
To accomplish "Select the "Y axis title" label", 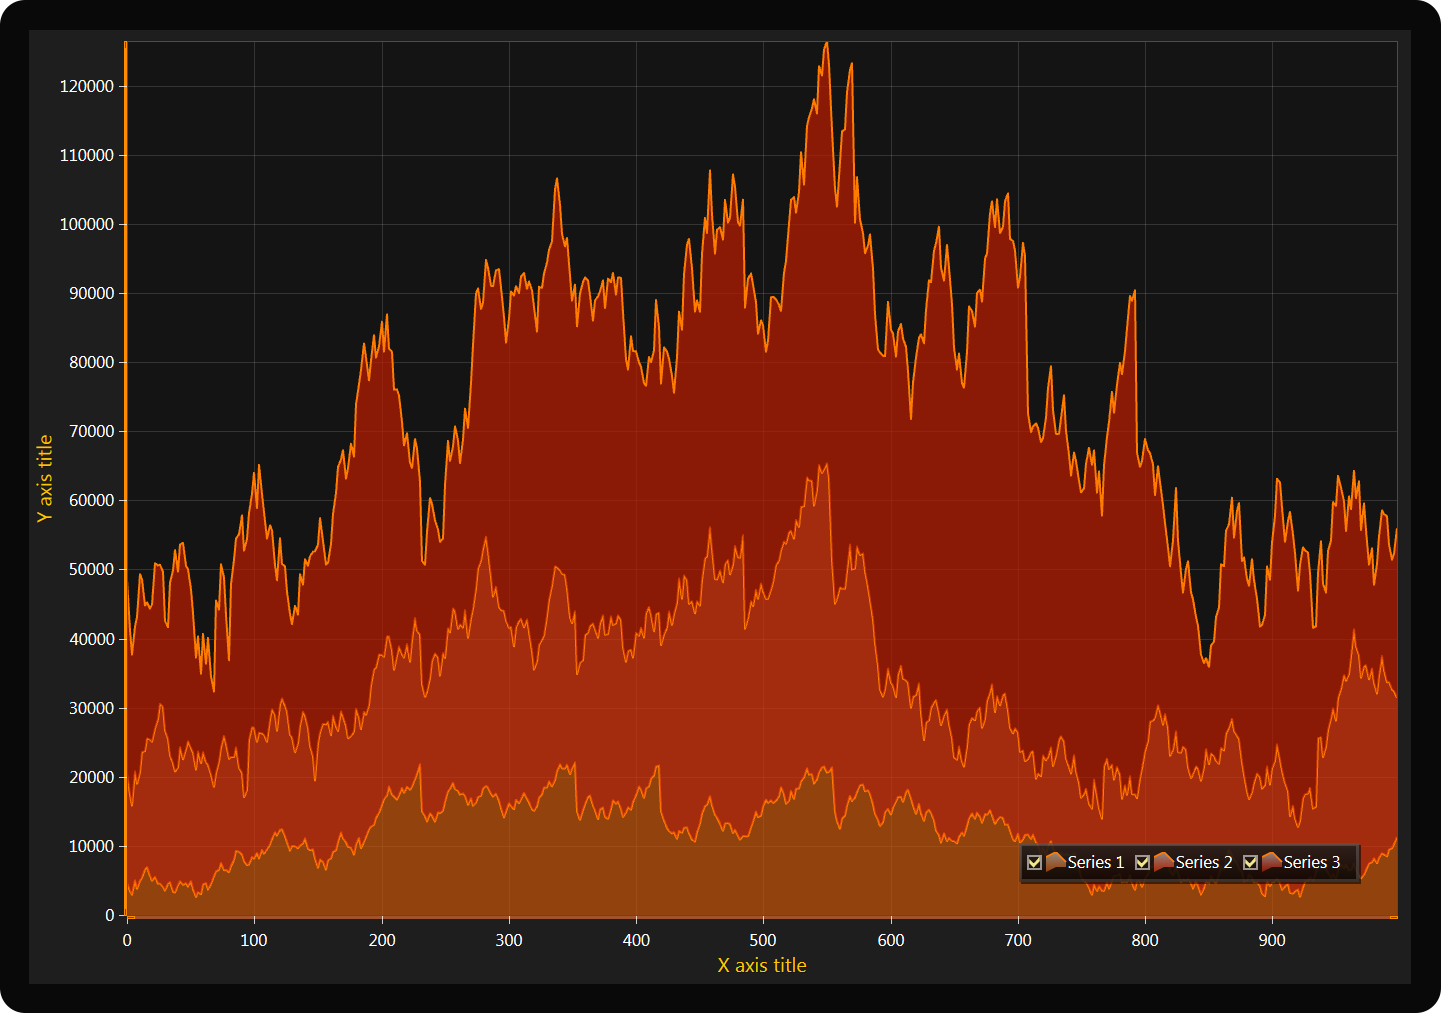I will pos(45,478).
